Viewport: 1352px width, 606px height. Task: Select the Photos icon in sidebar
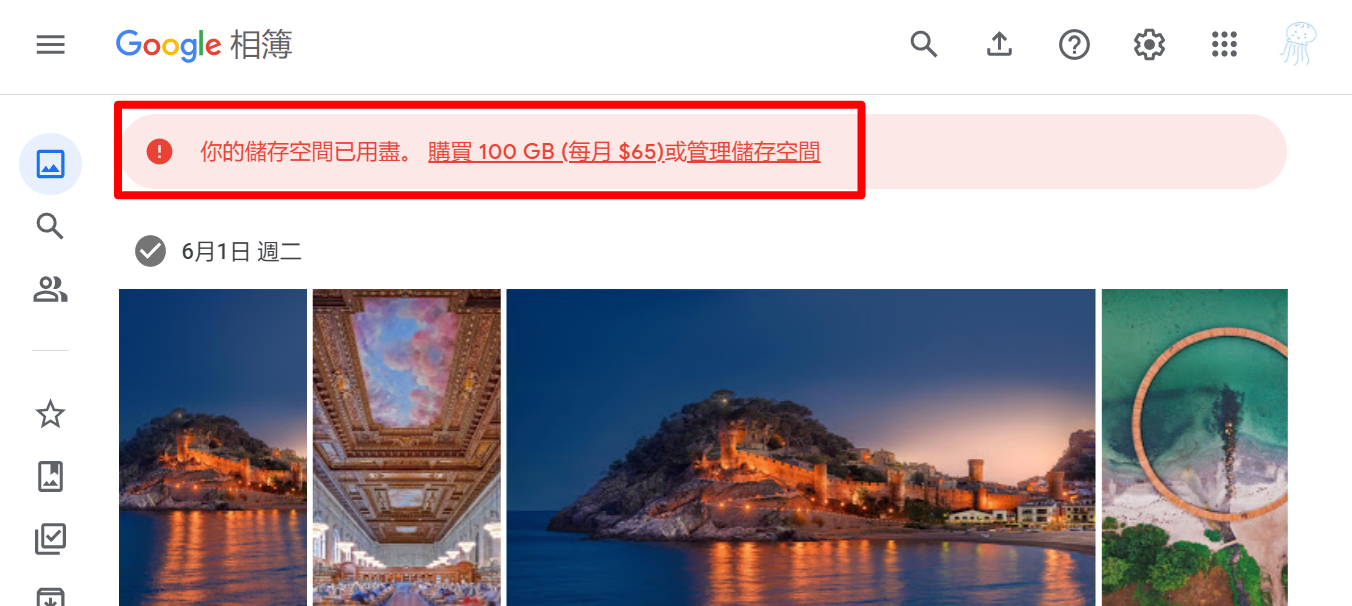click(50, 163)
